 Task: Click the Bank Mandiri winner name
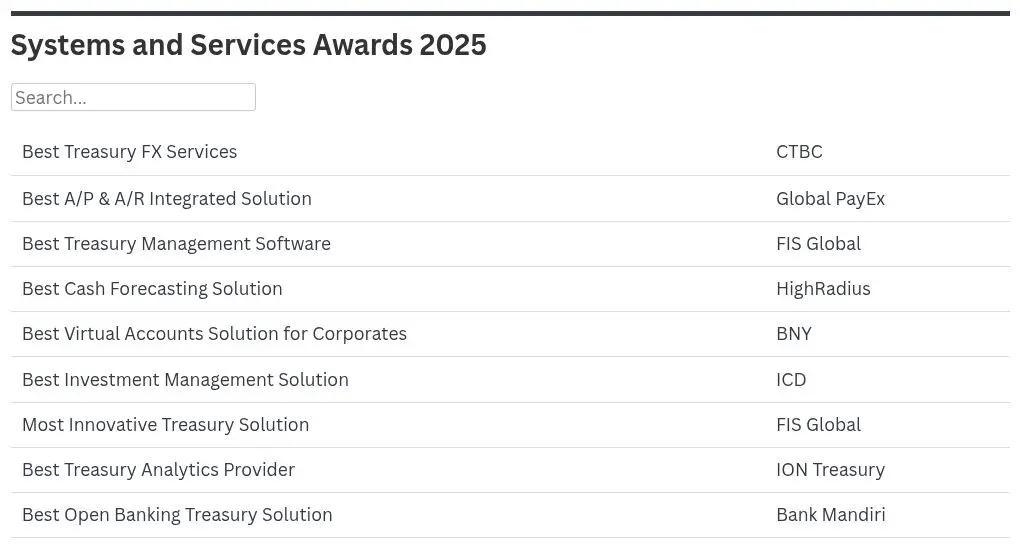[x=830, y=515]
